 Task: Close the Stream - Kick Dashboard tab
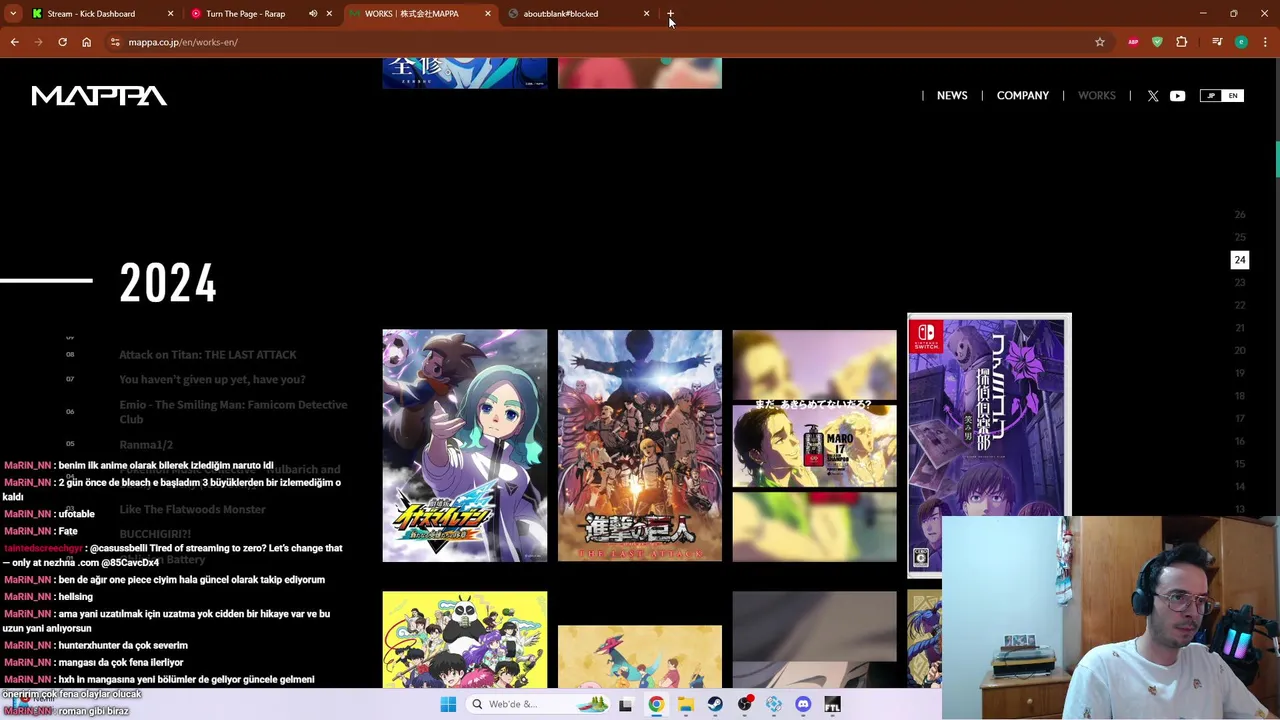[170, 14]
